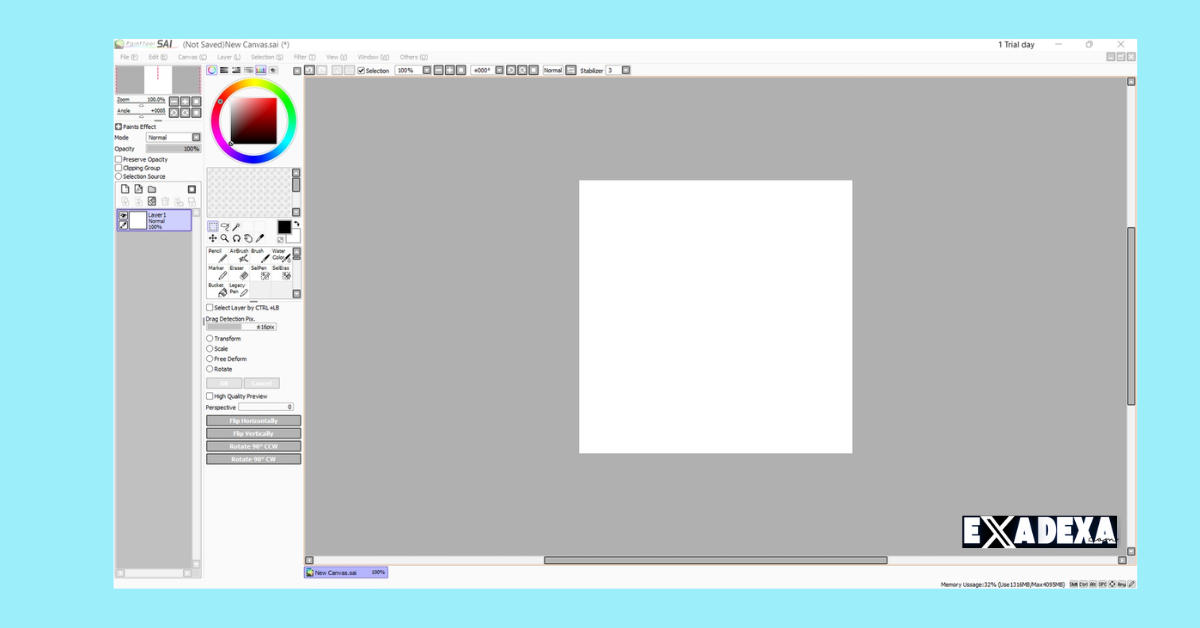Create a new layer from the layer panel

click(125, 189)
